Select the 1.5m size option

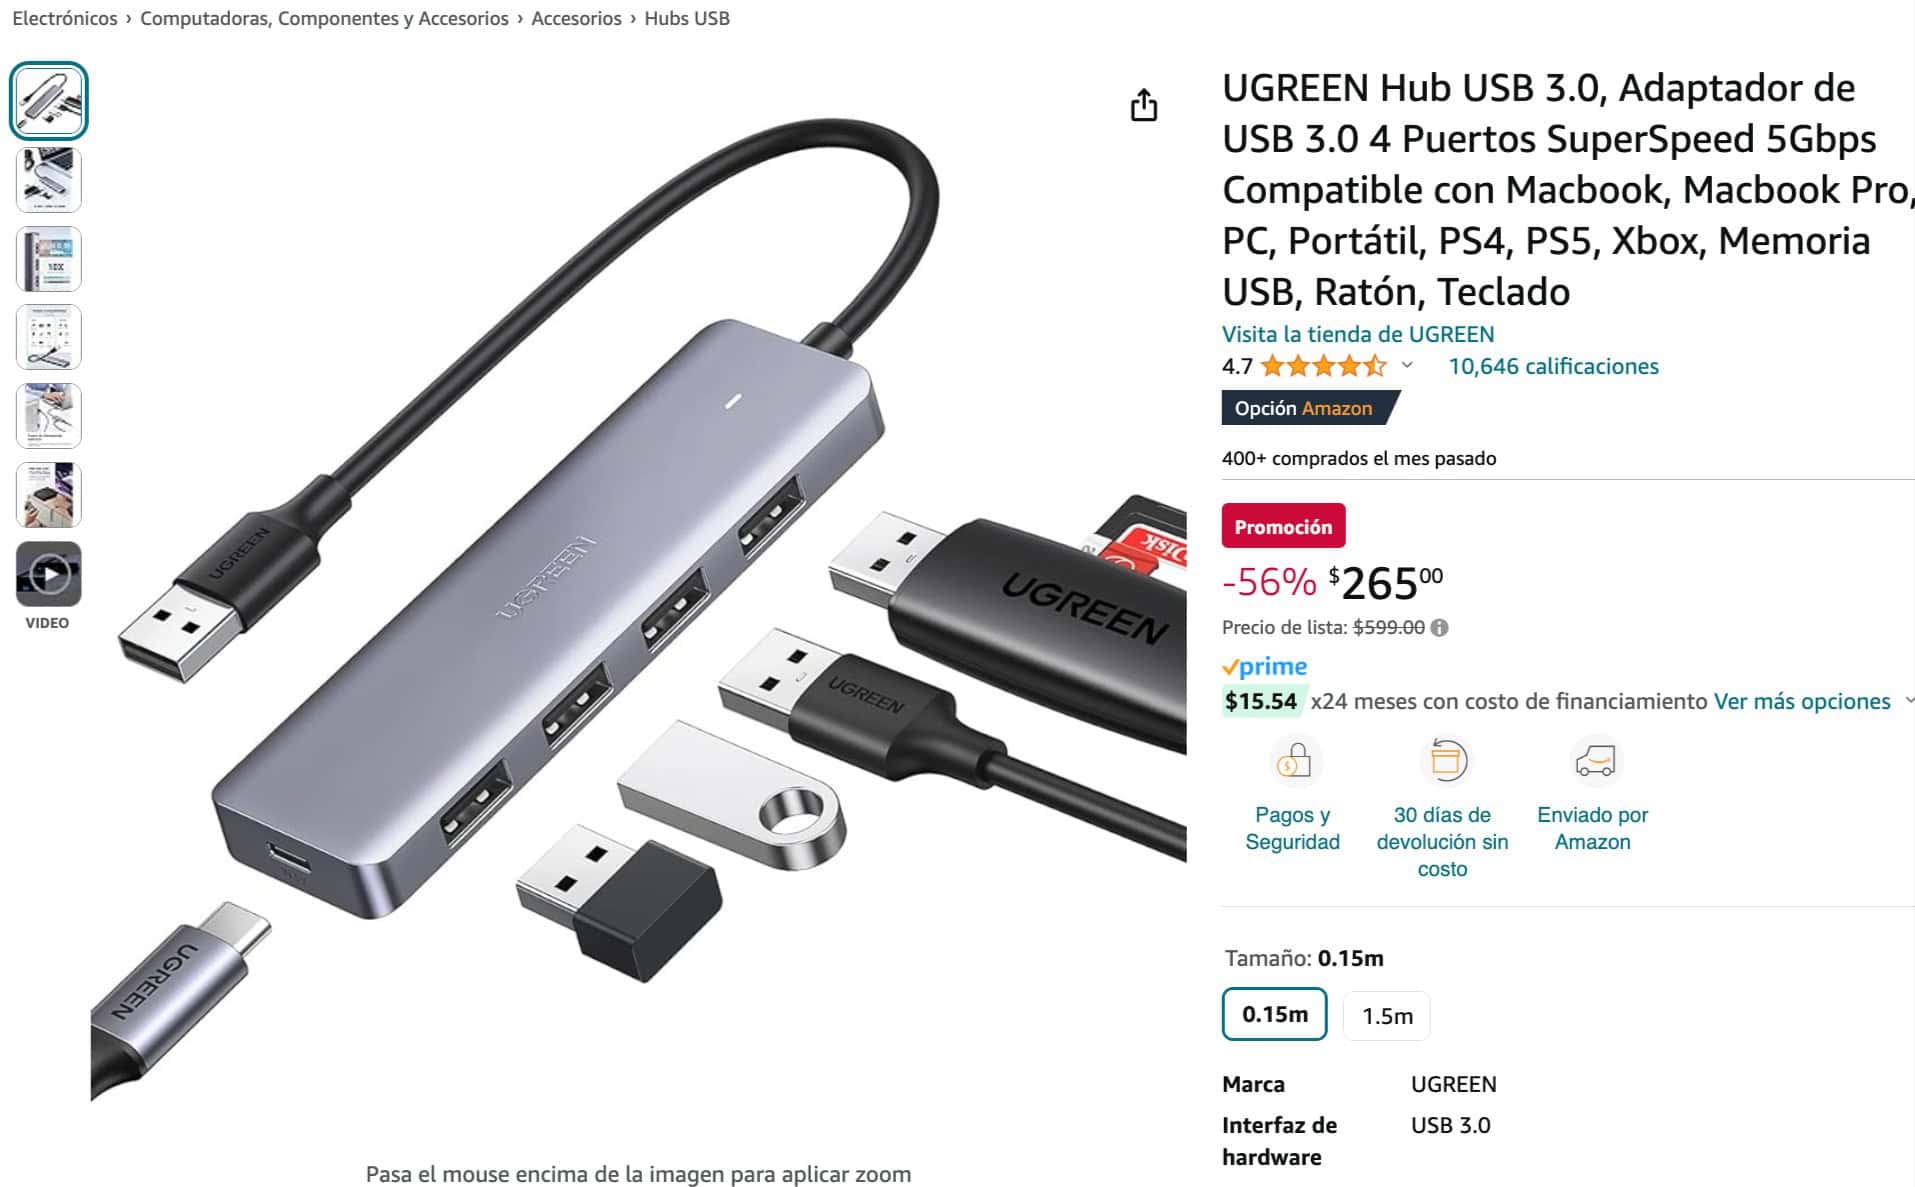point(1387,1016)
